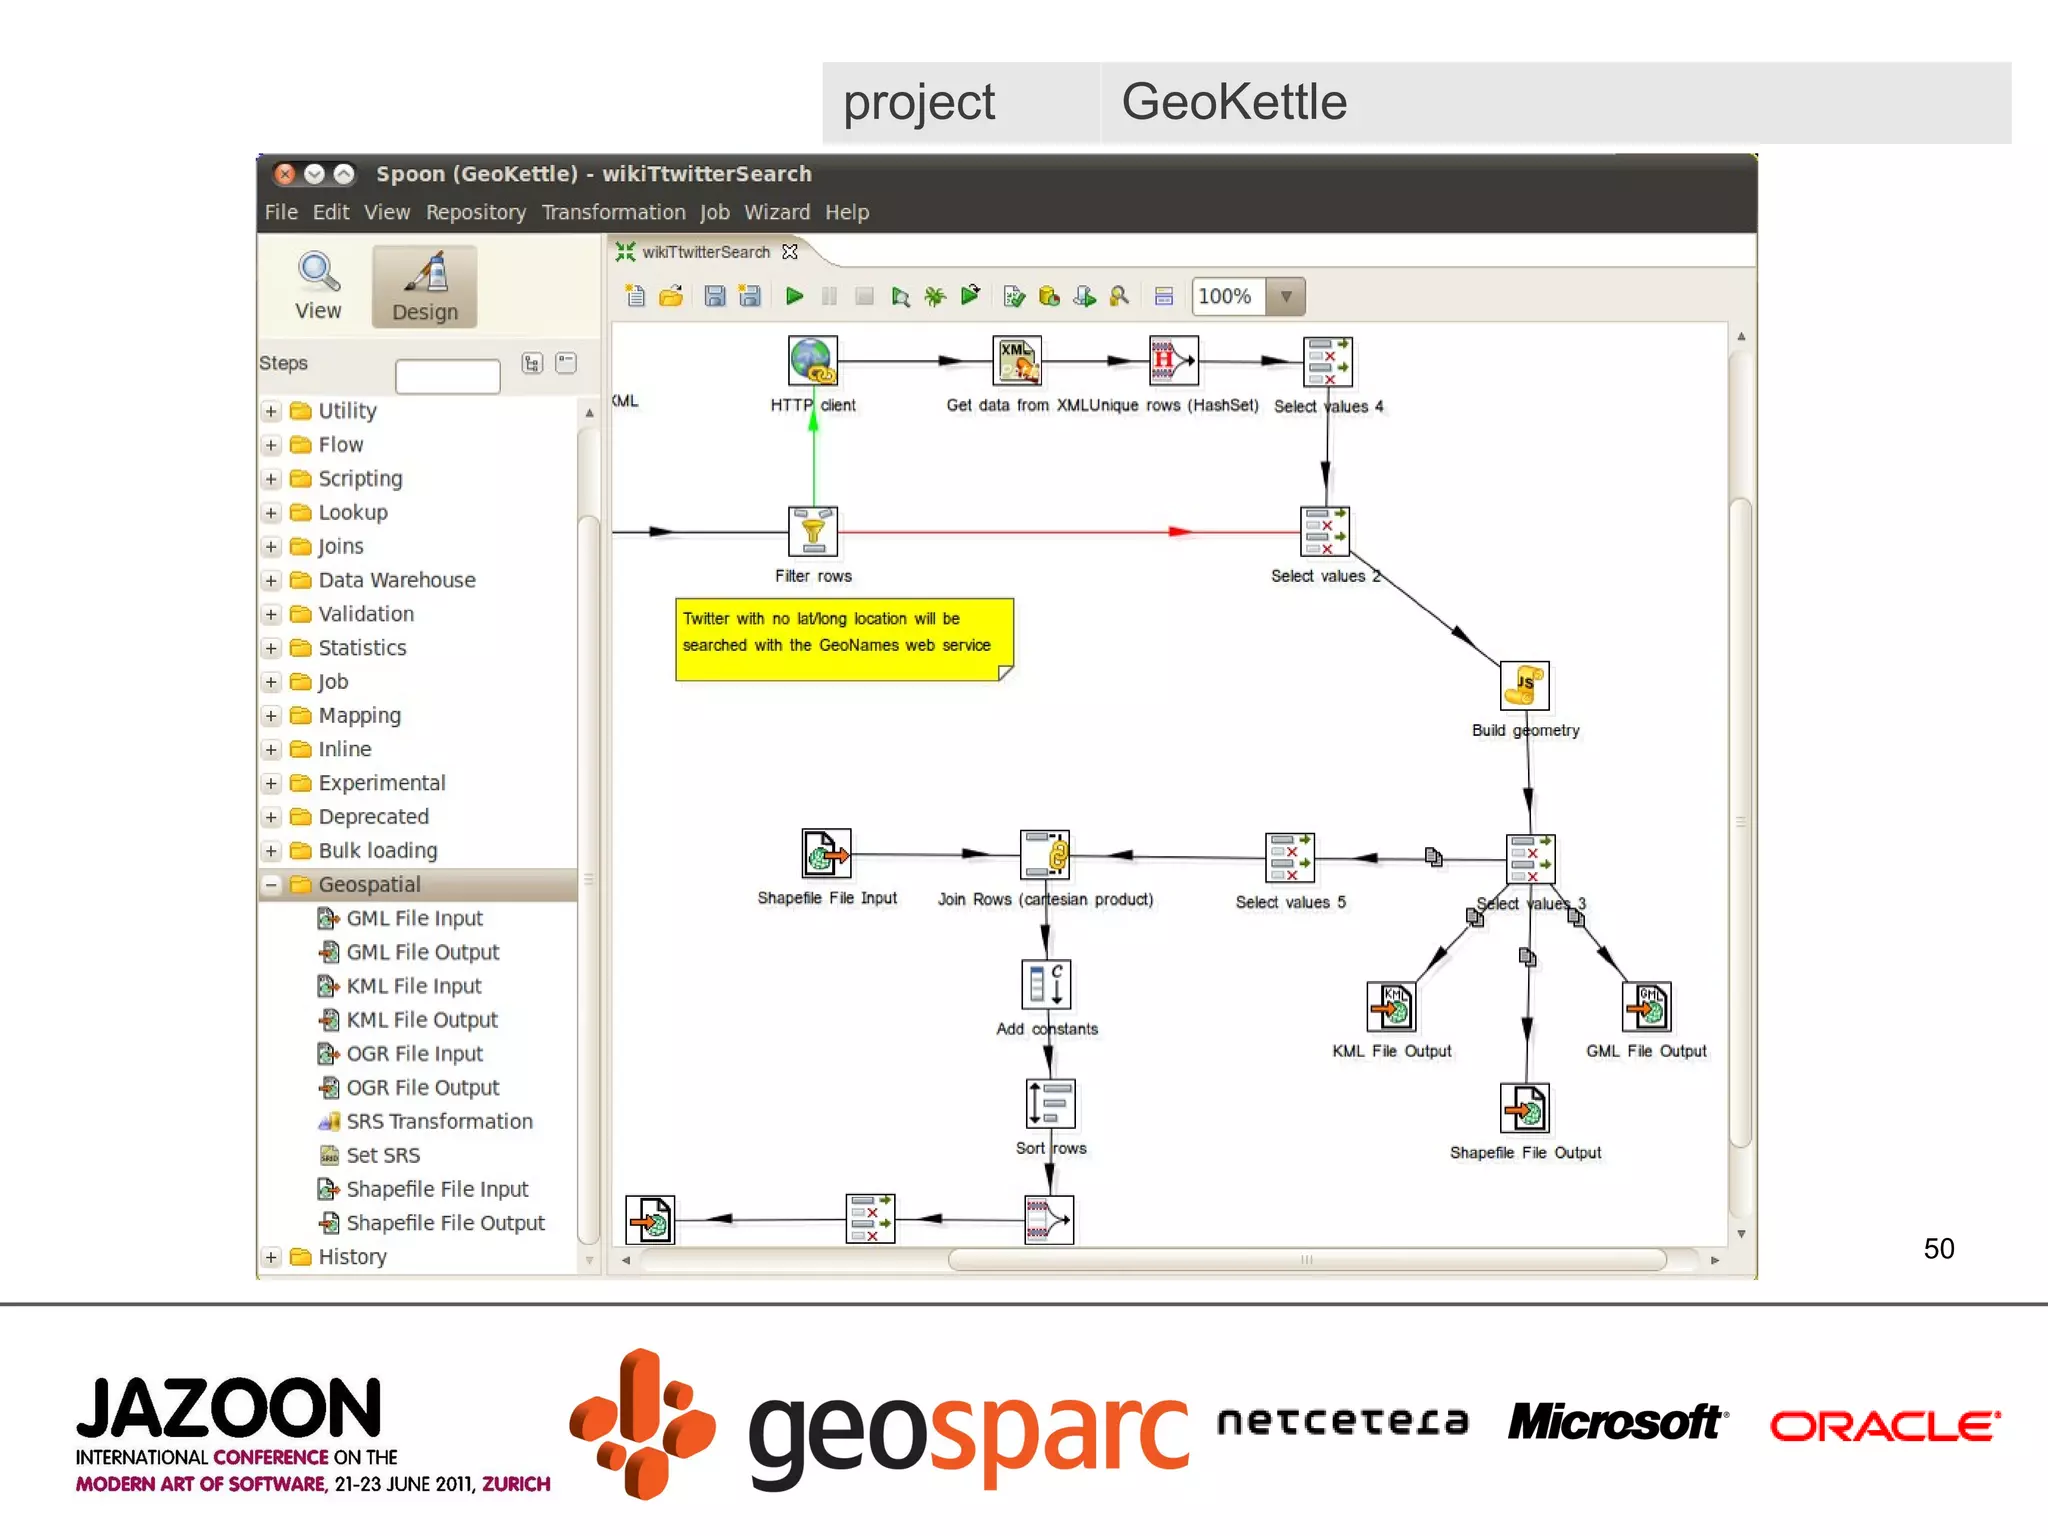The image size is (2048, 1536).
Task: Open the zoom percentage dropdown arrow
Action: pos(1286,296)
